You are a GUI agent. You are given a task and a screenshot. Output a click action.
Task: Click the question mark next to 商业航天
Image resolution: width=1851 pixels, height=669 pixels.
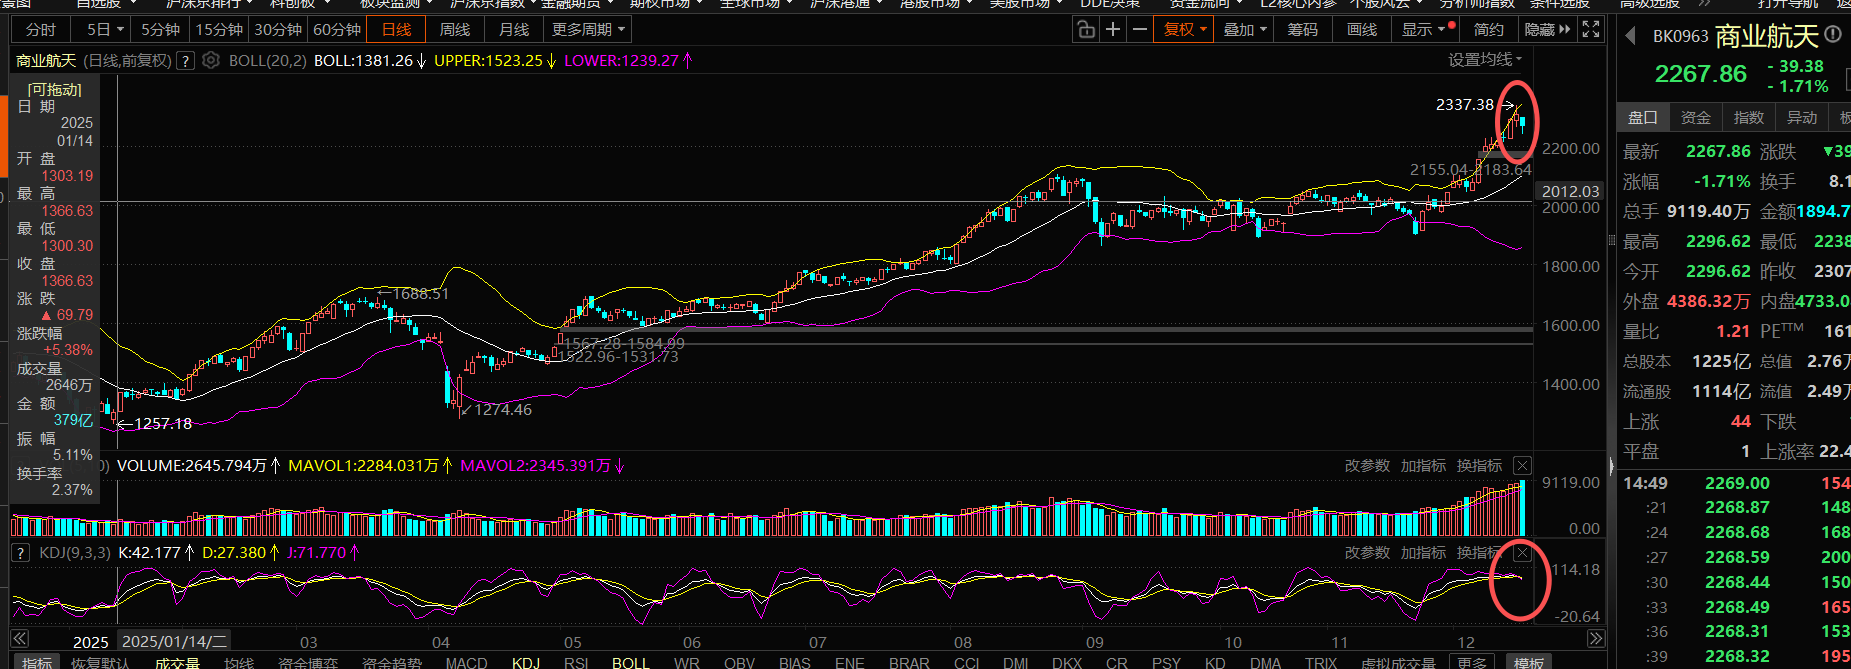[185, 61]
